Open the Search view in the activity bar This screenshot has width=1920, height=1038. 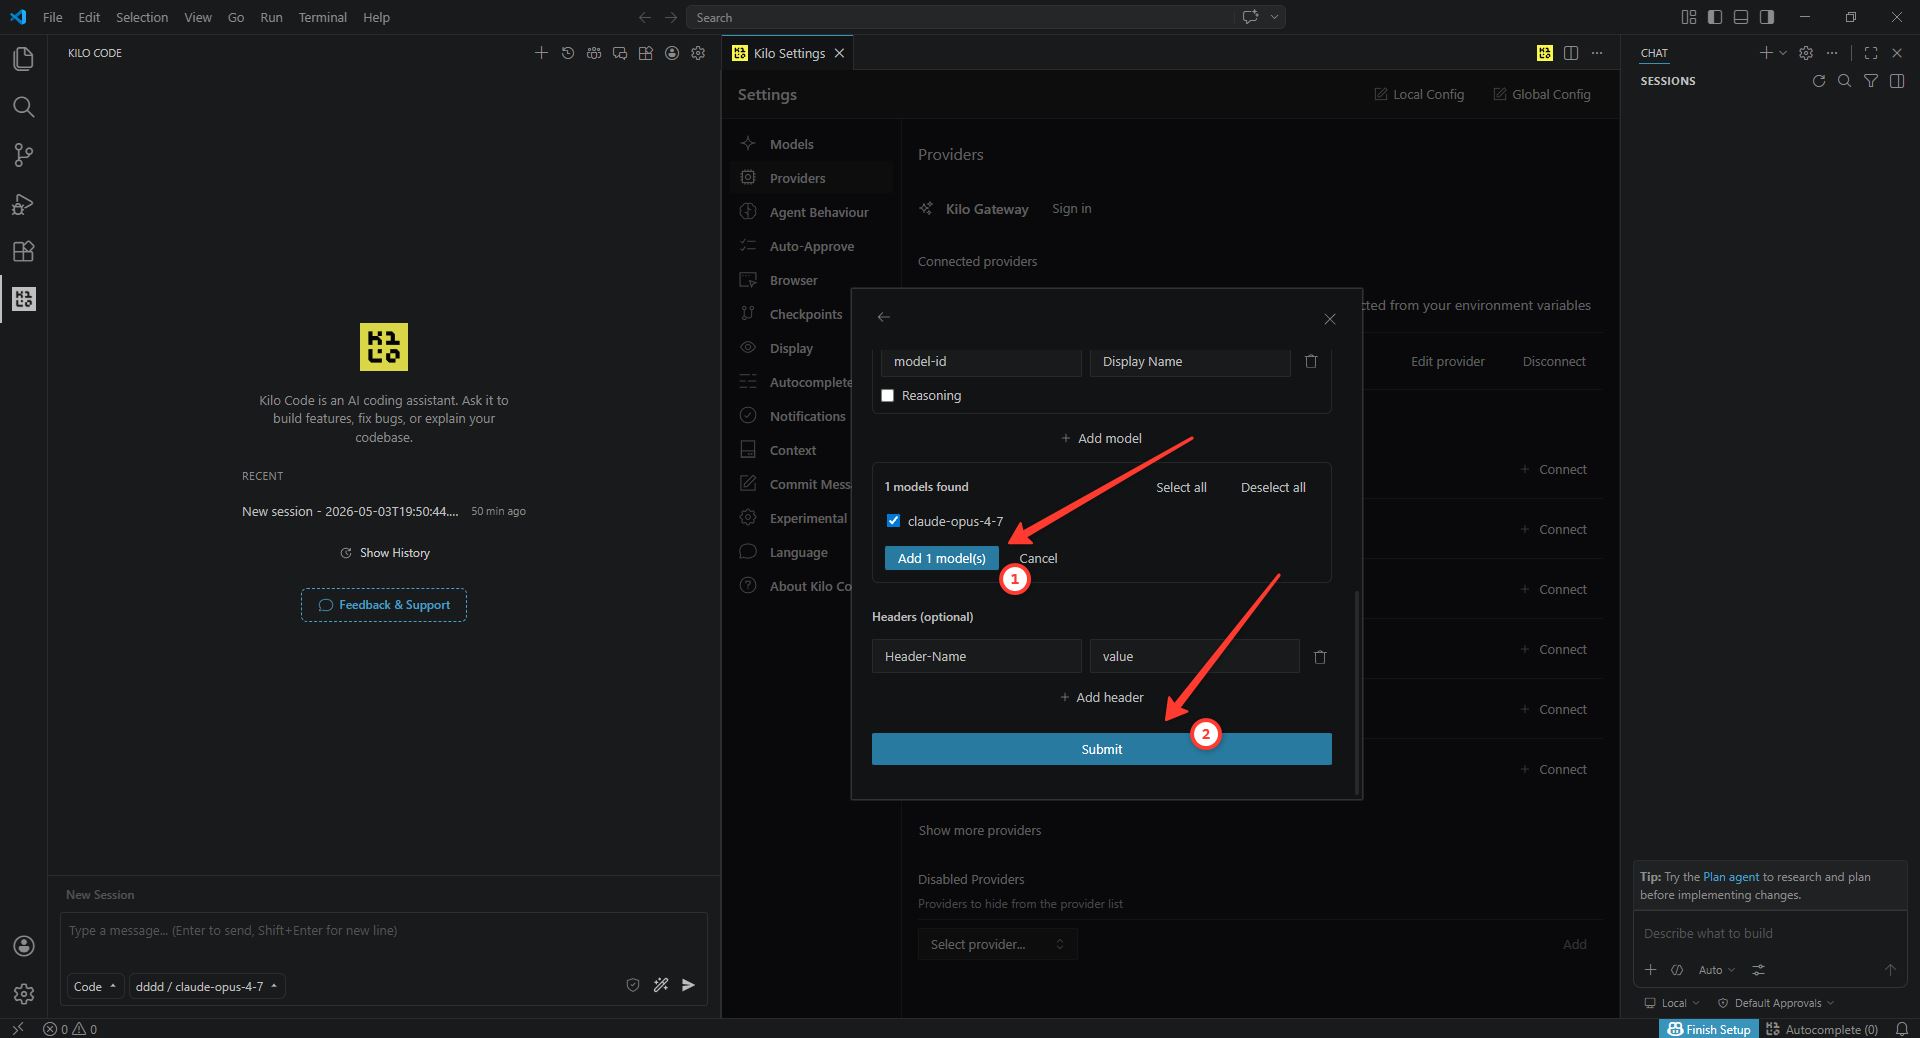[x=23, y=107]
